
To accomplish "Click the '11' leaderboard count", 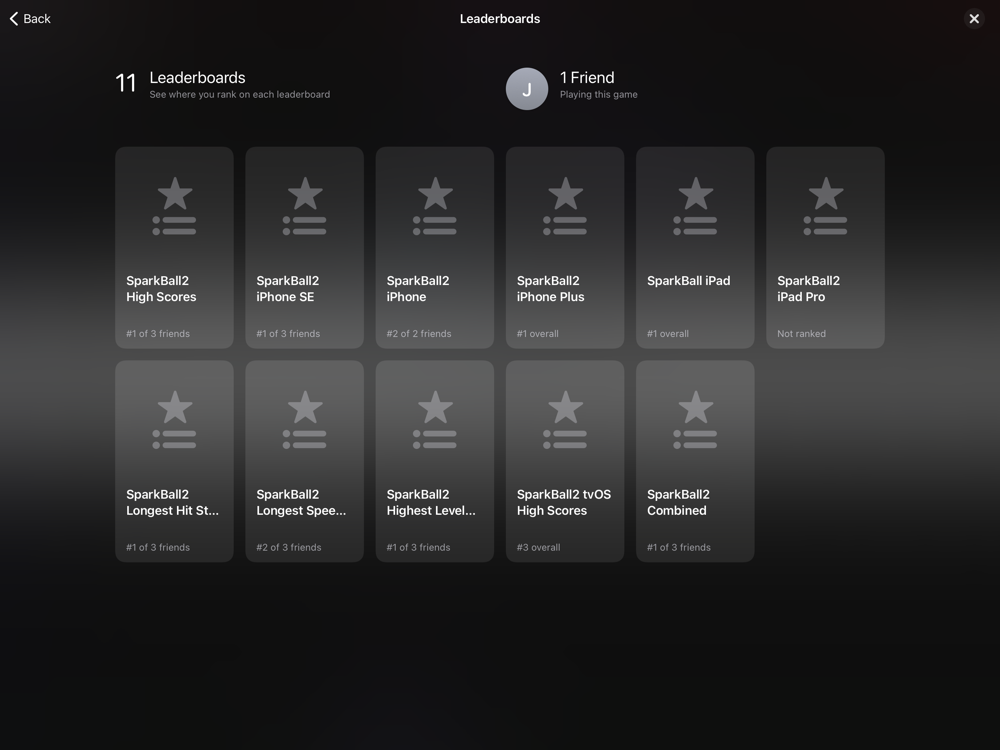I will (126, 83).
